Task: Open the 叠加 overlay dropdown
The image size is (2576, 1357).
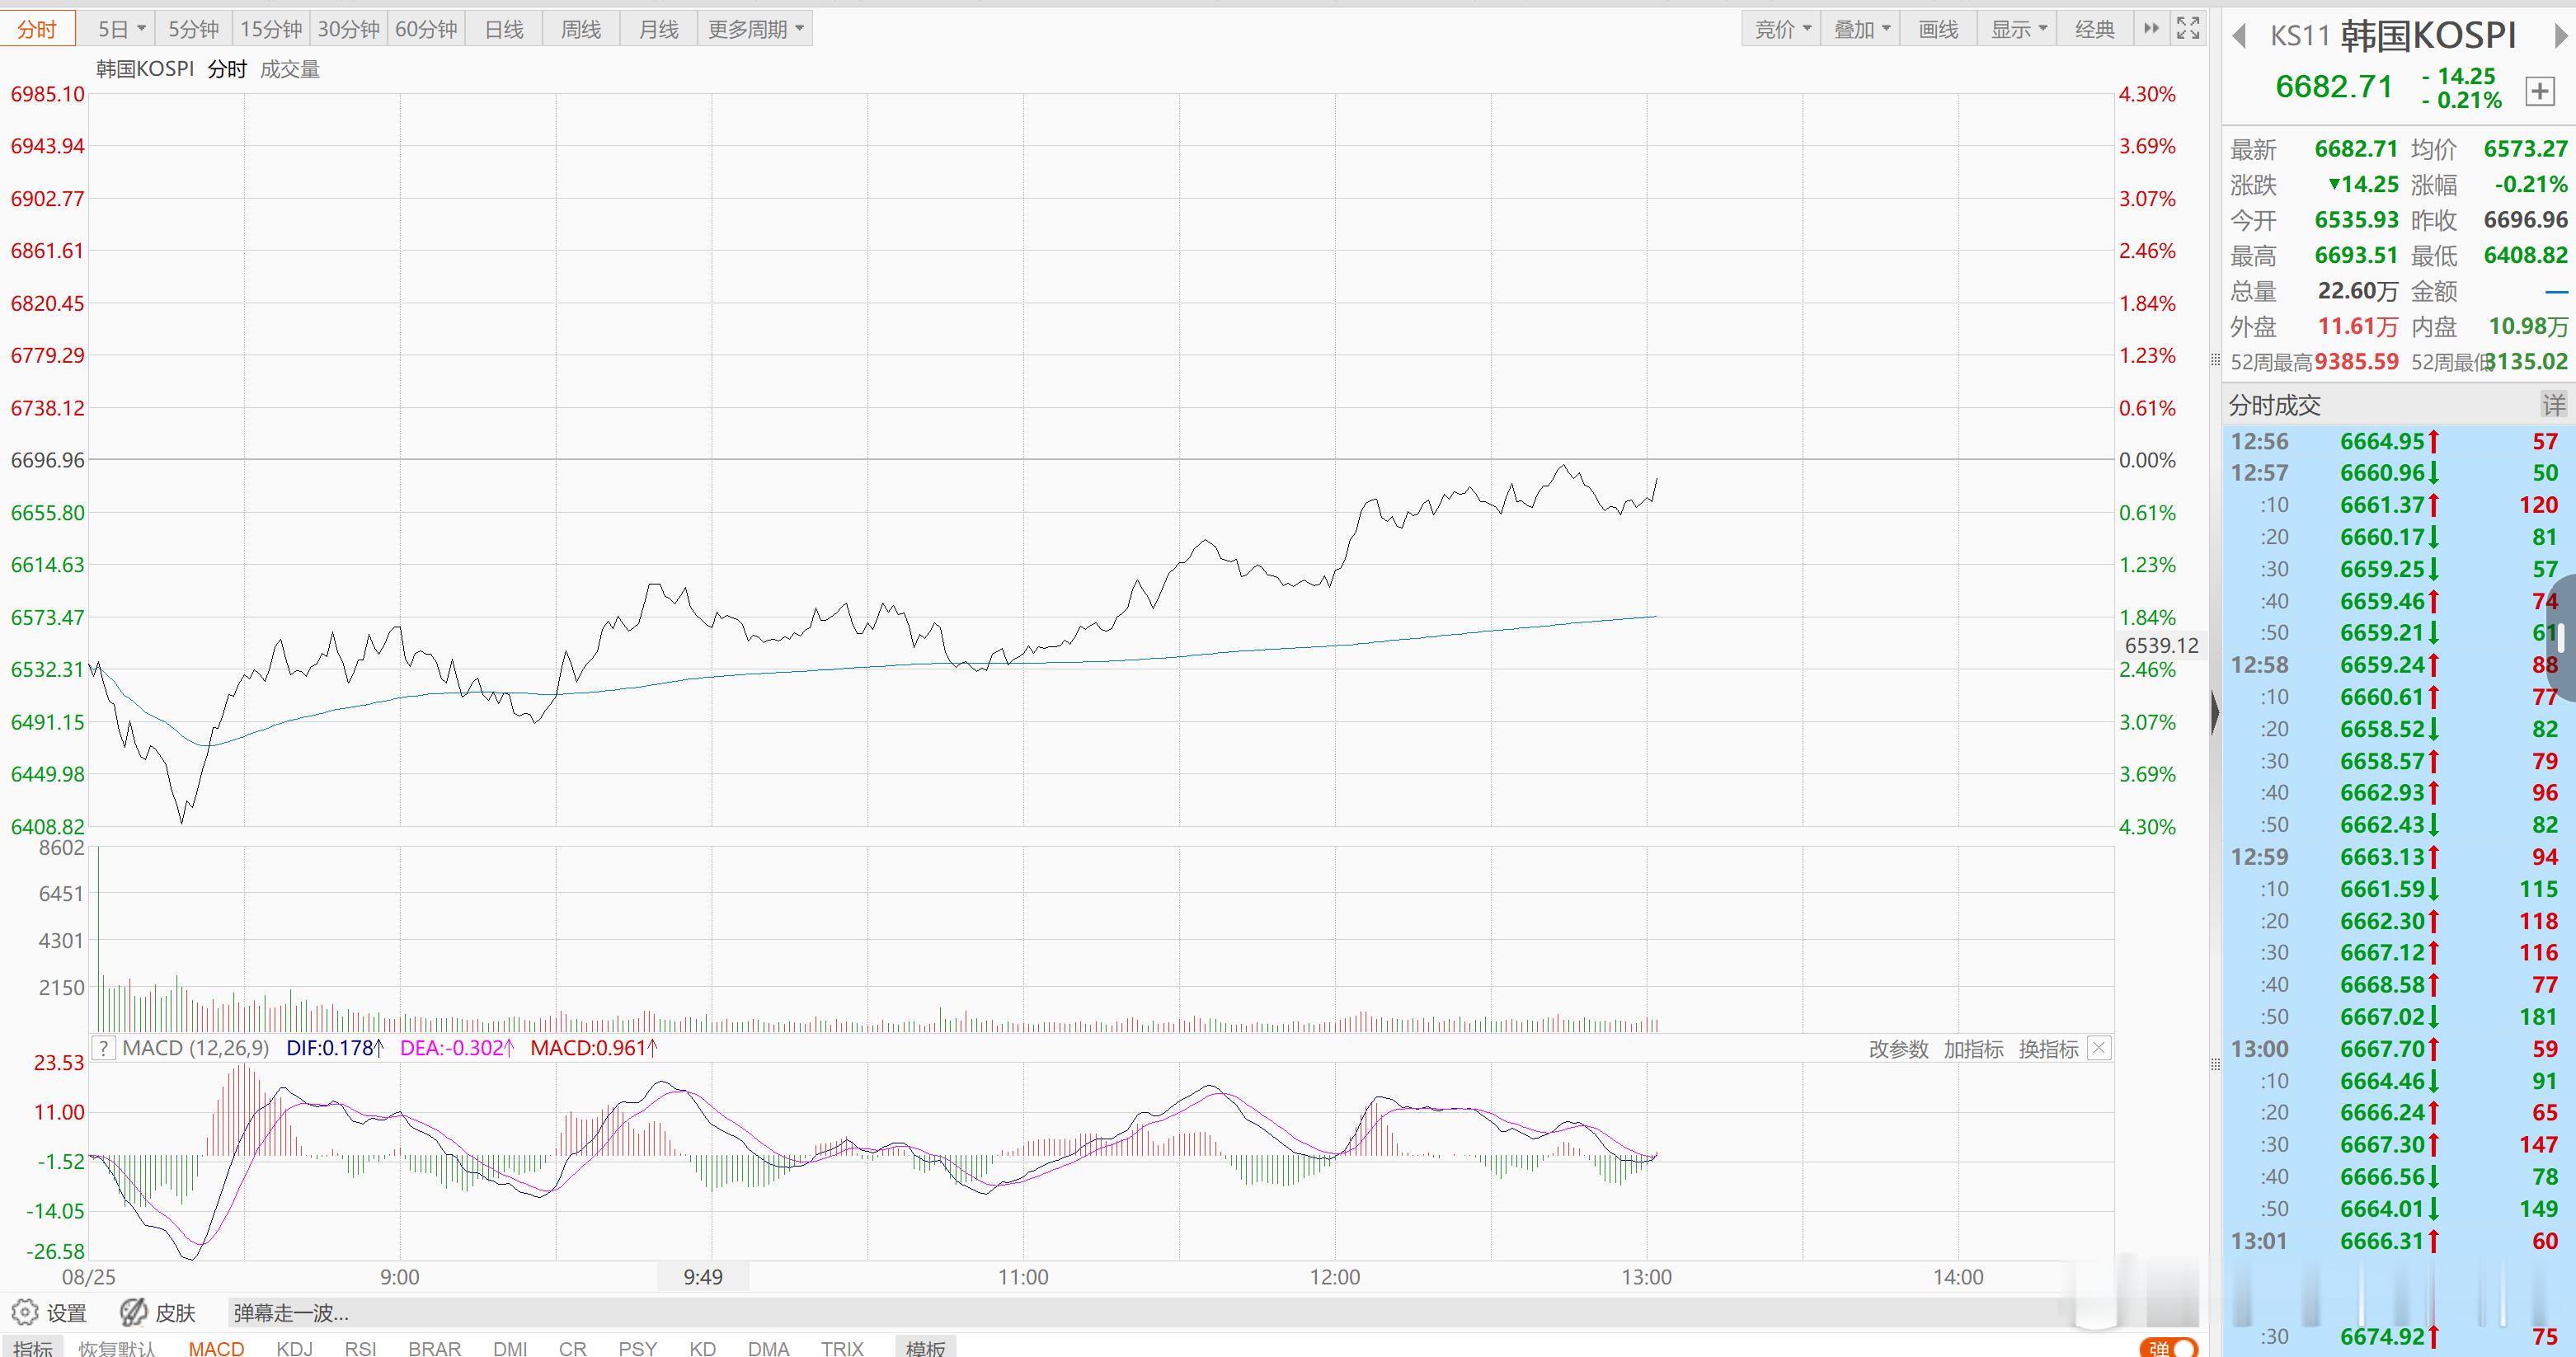Action: (1862, 29)
